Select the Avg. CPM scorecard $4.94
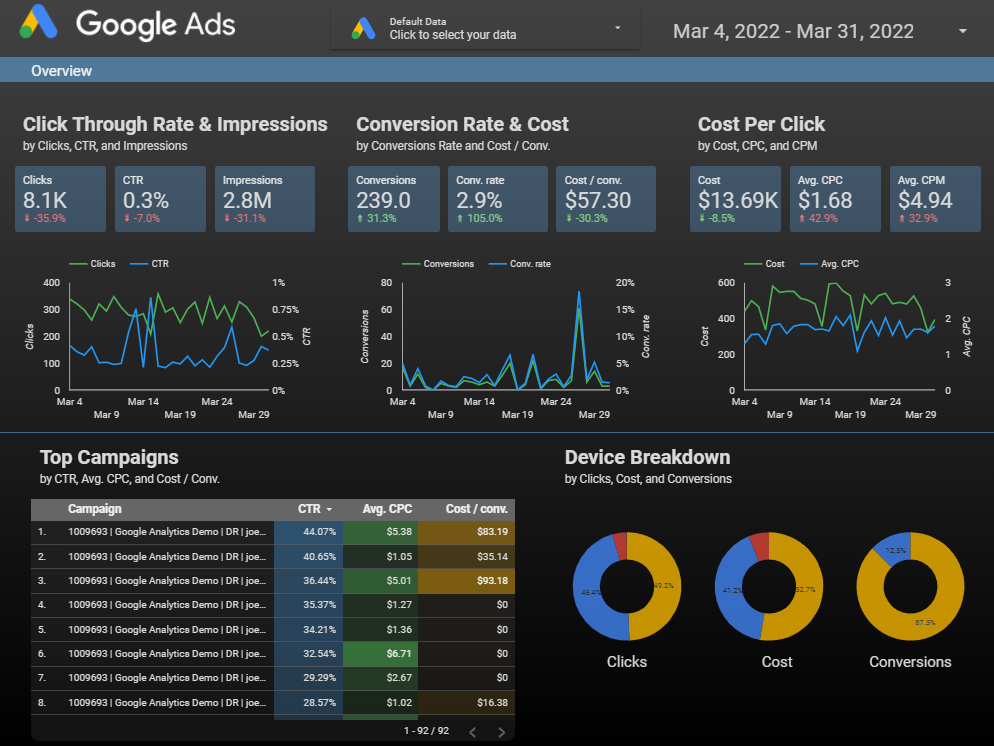Viewport: 994px width, 746px height. click(935, 199)
